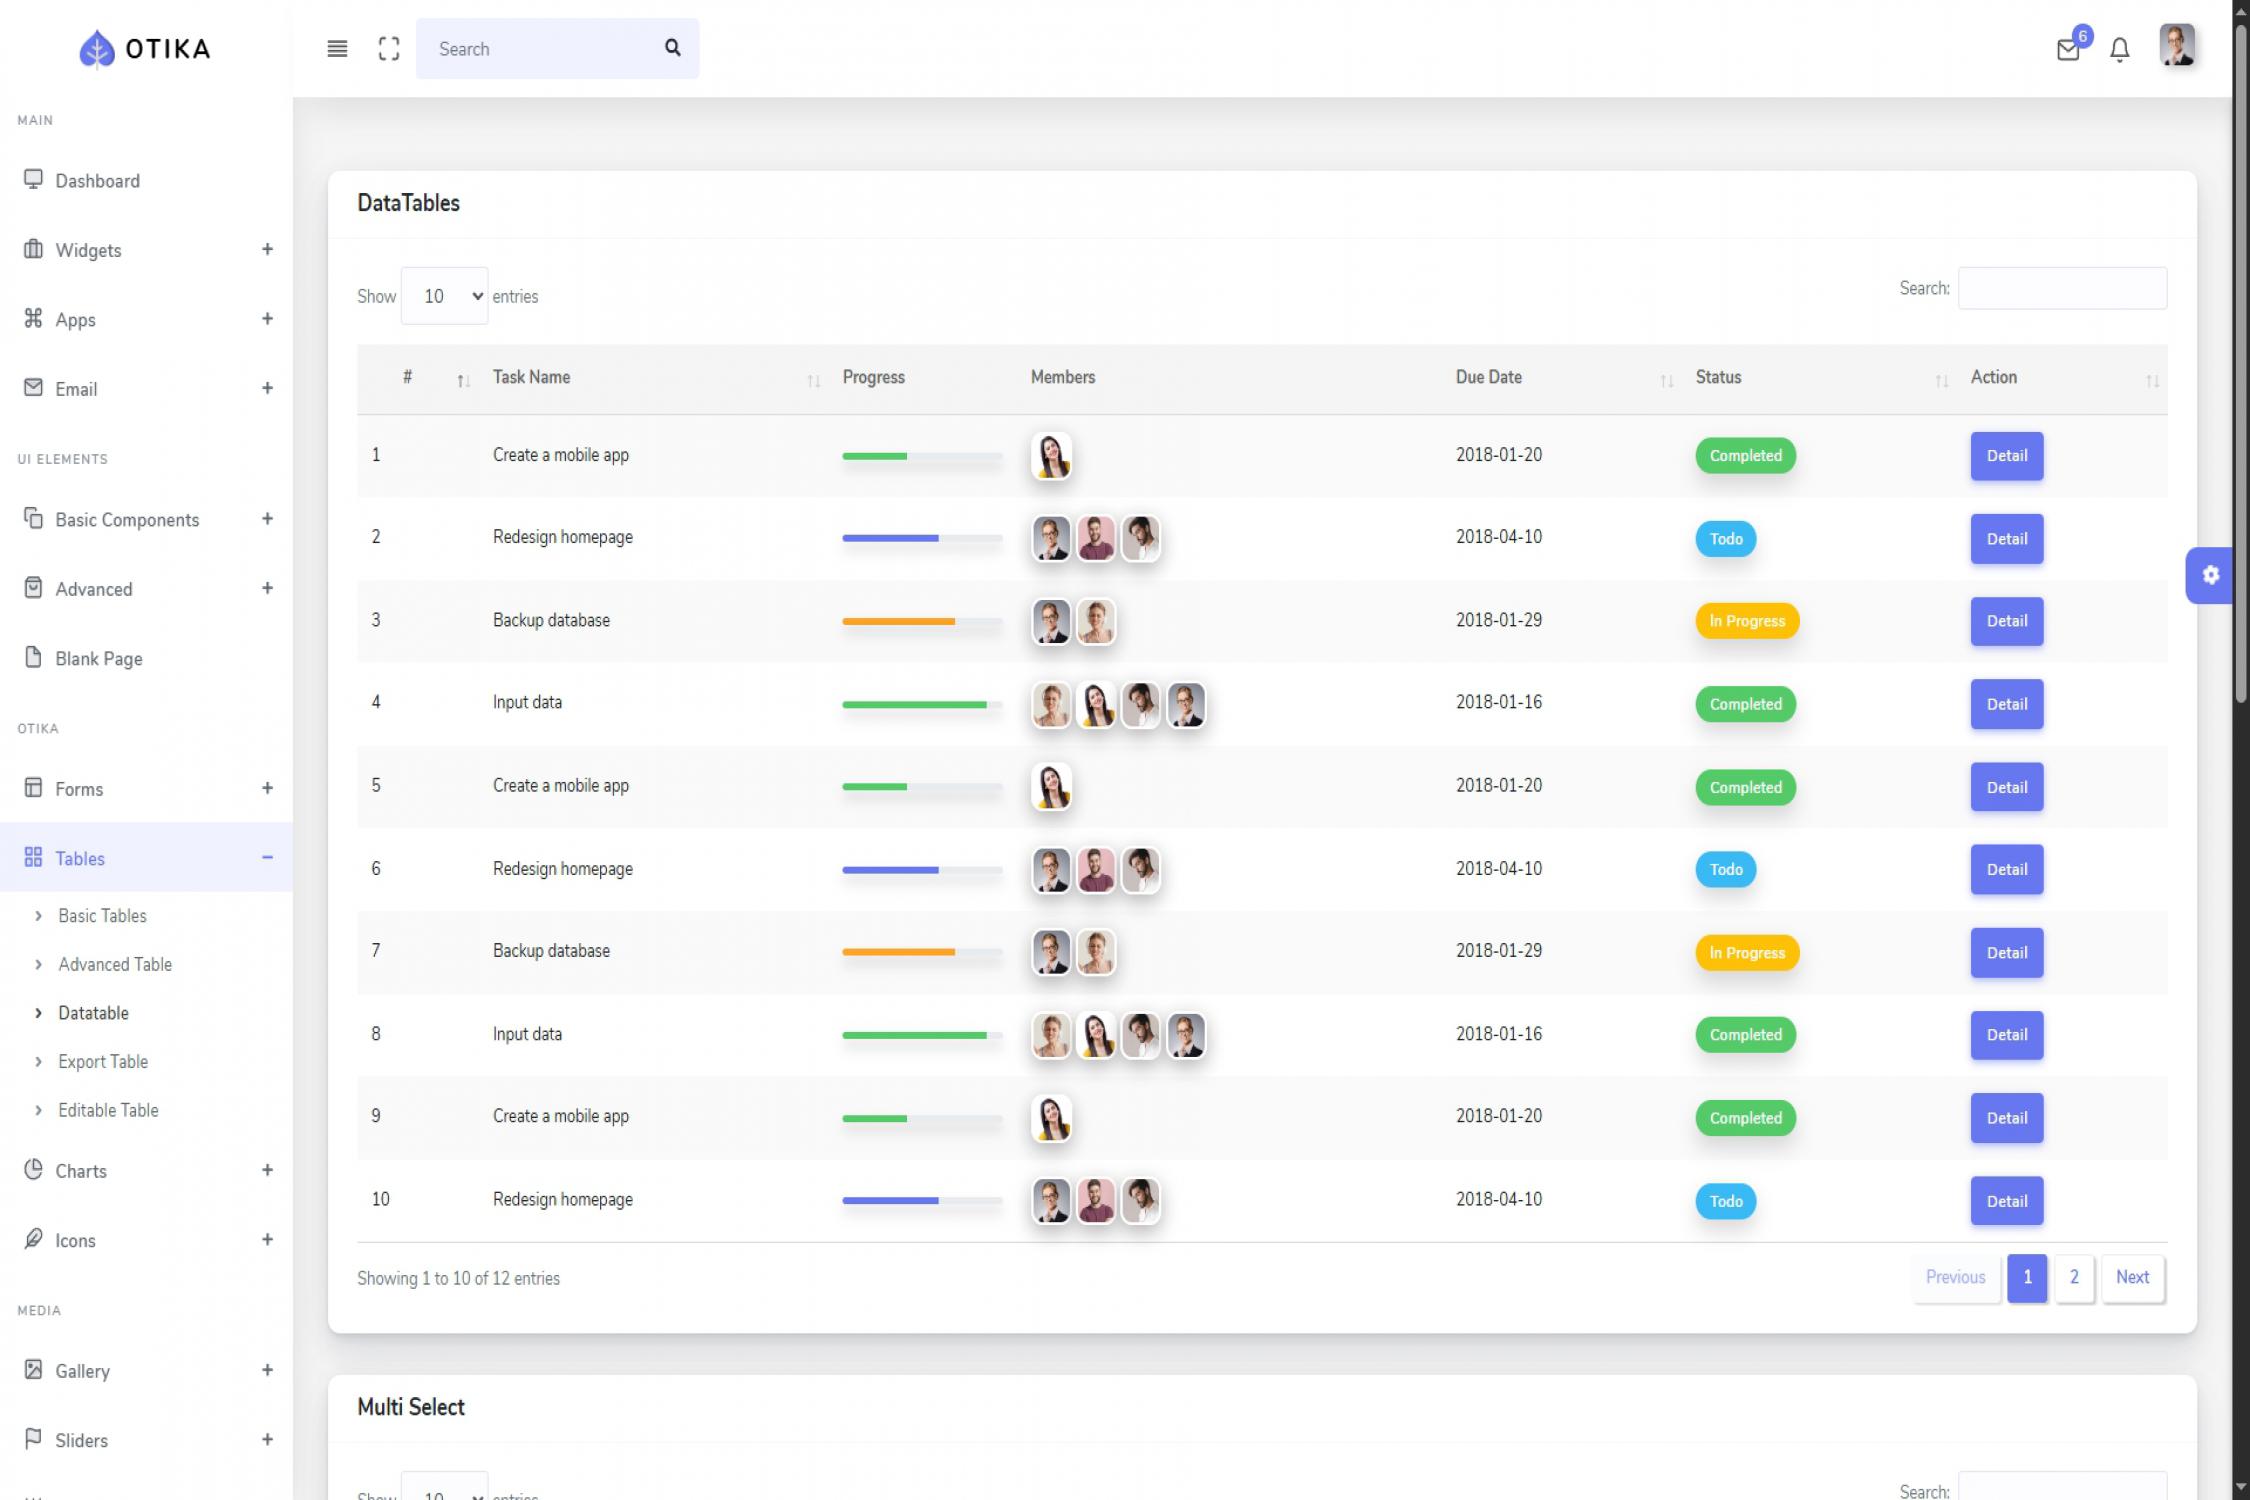Open the Export Table page
The width and height of the screenshot is (2250, 1500).
coord(103,1061)
